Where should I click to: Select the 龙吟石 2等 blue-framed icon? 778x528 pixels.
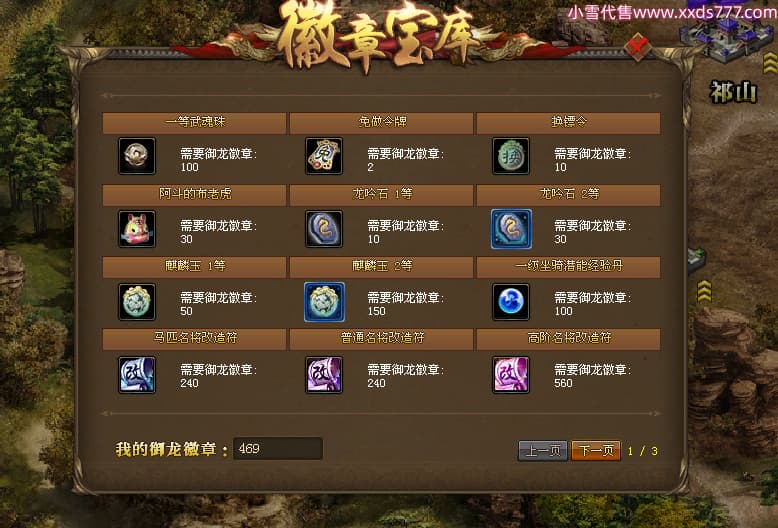[x=511, y=229]
